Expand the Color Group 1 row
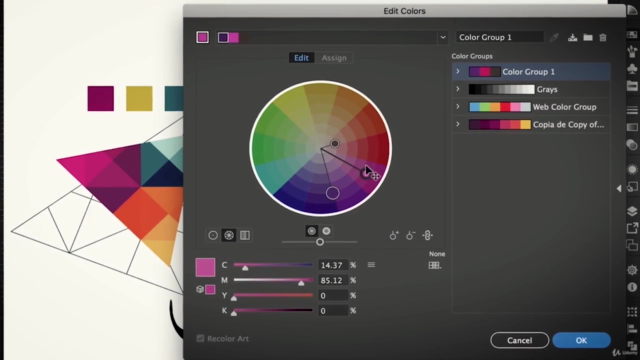Viewport: 640px width, 360px height. (x=458, y=71)
